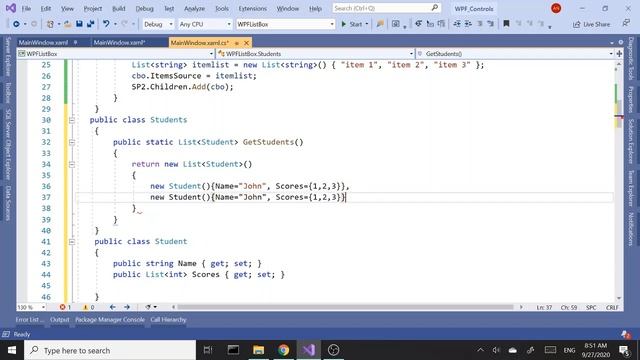Toggle pin on MainWindow.xaml.cs tab
This screenshot has width=640, height=360.
(237, 43)
